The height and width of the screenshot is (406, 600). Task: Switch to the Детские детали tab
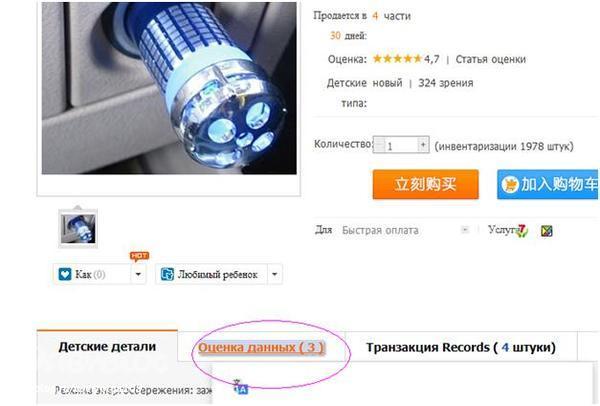click(107, 346)
